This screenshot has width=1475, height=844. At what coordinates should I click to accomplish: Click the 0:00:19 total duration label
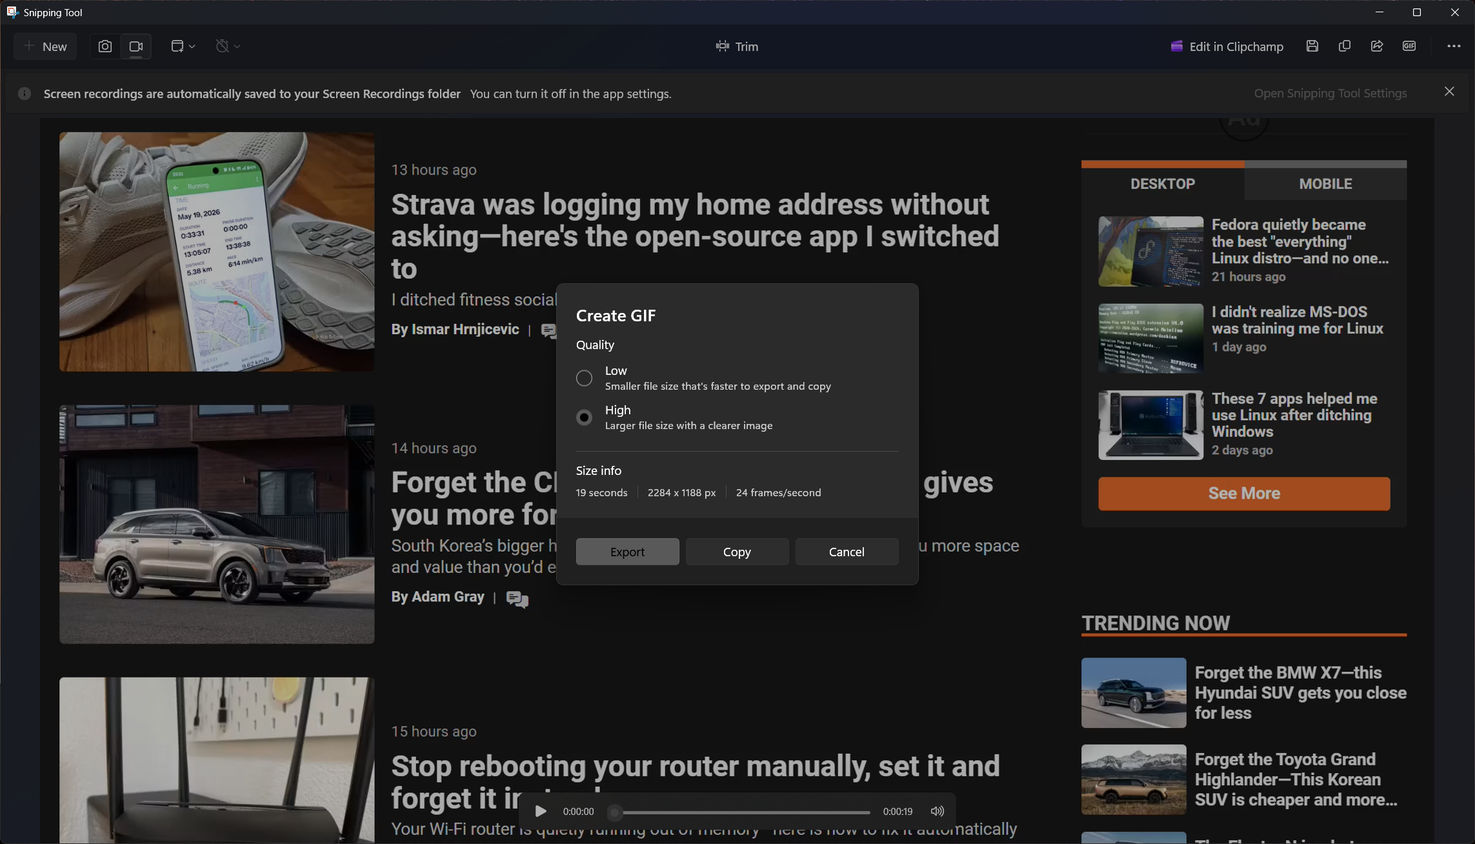(x=898, y=812)
